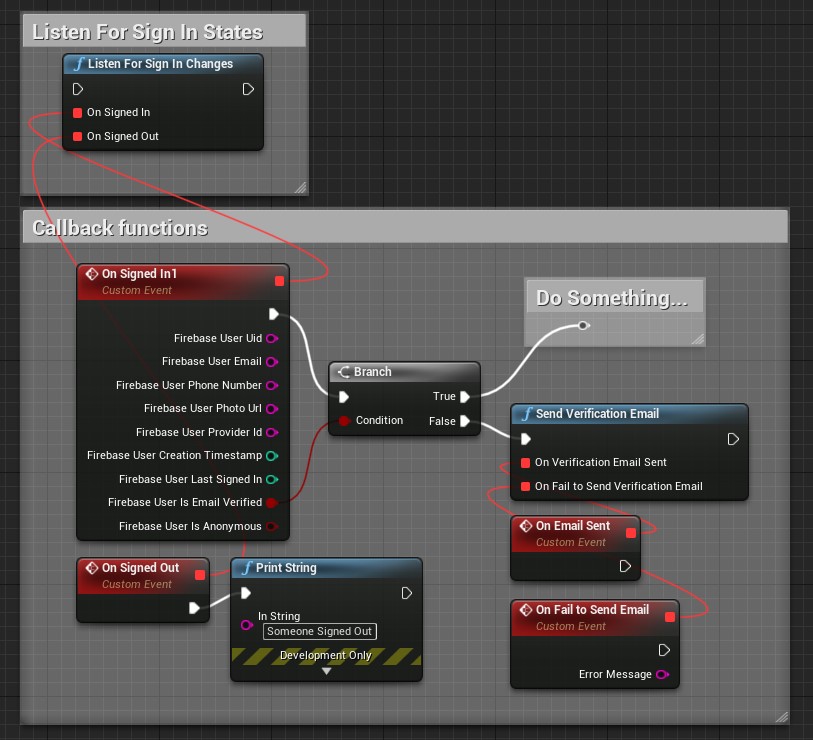Click the Firebase User Photo Url pin
The width and height of the screenshot is (813, 740).
(272, 409)
